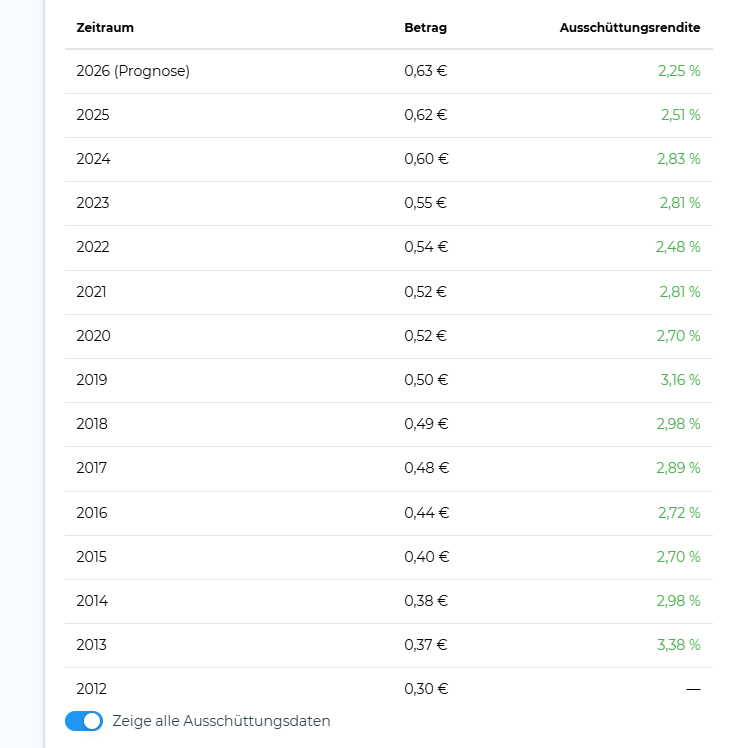Click the Ausschüttungsrendite column header
This screenshot has height=748, width=732.
pyautogui.click(x=630, y=28)
